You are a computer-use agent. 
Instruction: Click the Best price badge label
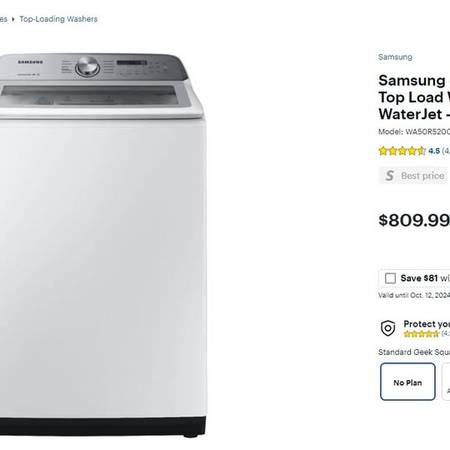coord(423,176)
